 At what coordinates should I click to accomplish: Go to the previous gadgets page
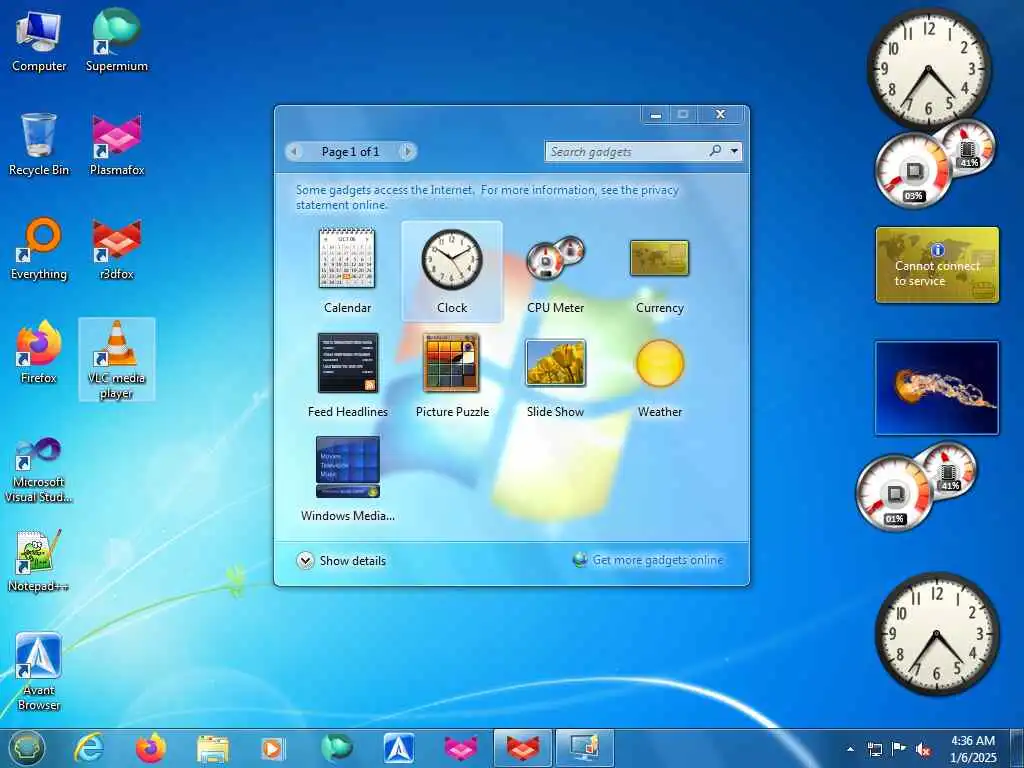295,152
